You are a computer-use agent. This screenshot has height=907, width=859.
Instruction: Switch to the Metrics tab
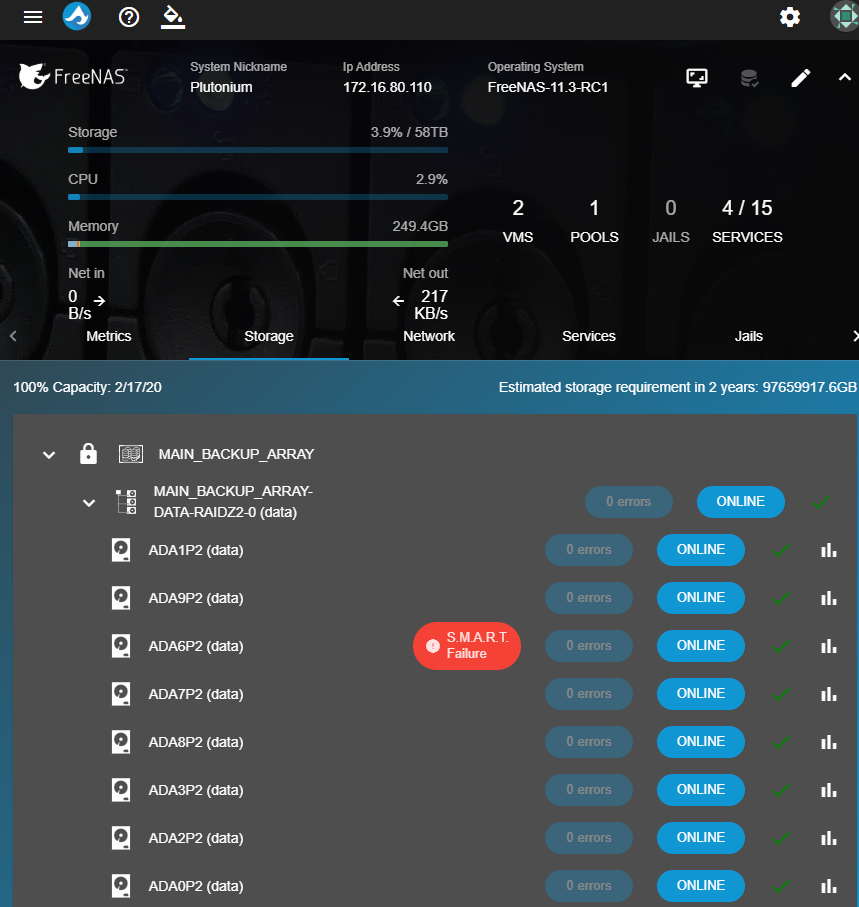[x=109, y=336]
